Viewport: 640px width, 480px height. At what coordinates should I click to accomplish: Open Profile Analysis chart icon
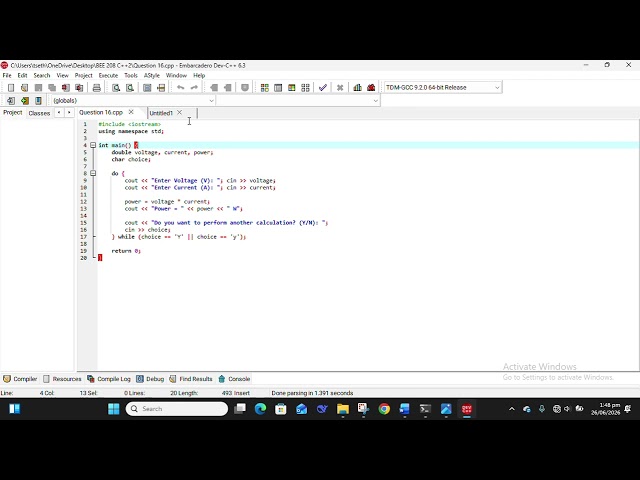[358, 88]
